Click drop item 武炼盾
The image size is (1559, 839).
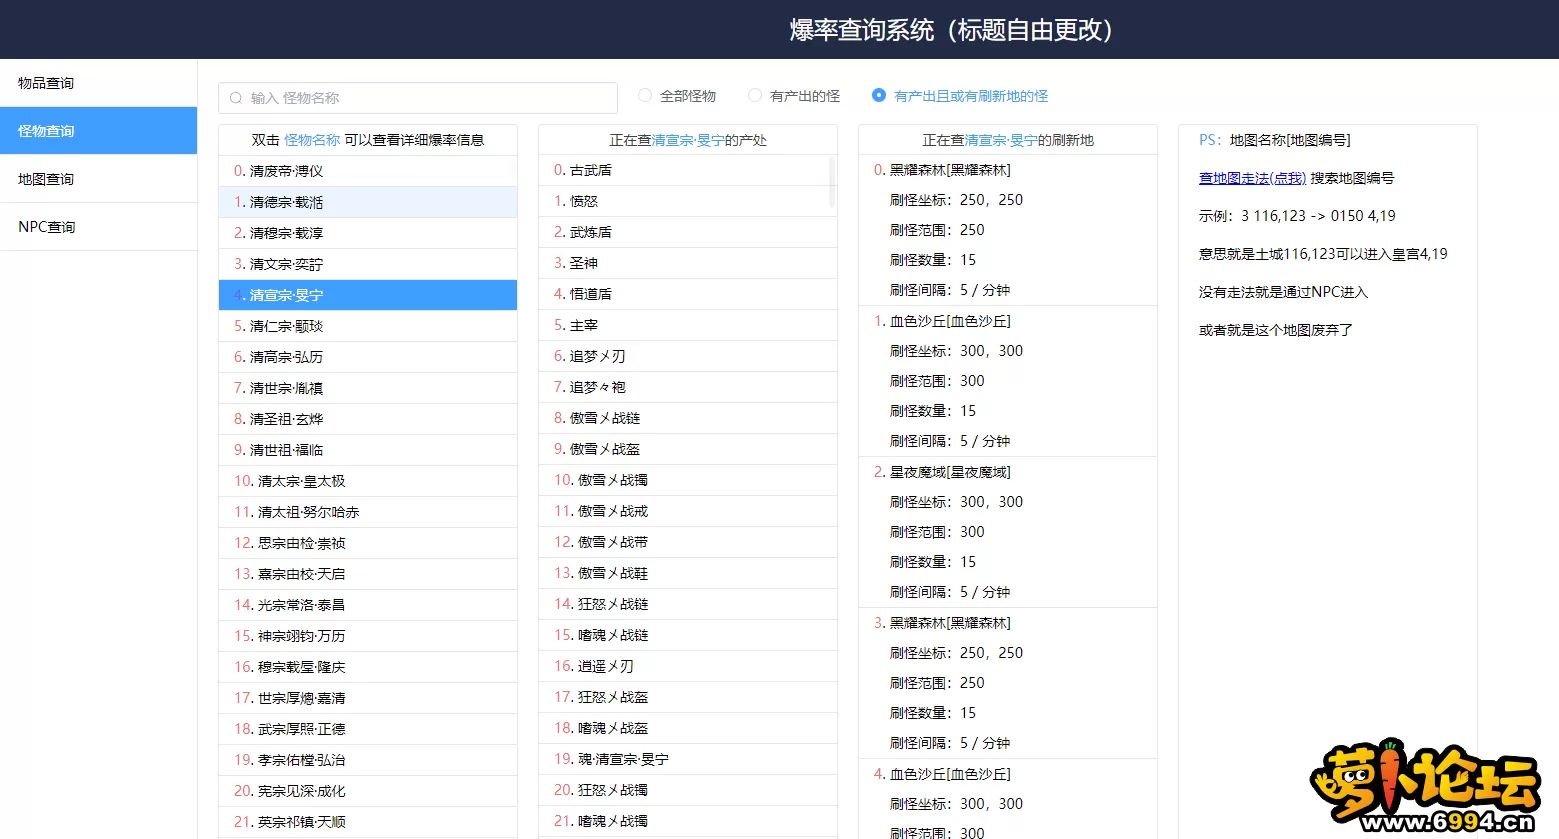click(688, 232)
